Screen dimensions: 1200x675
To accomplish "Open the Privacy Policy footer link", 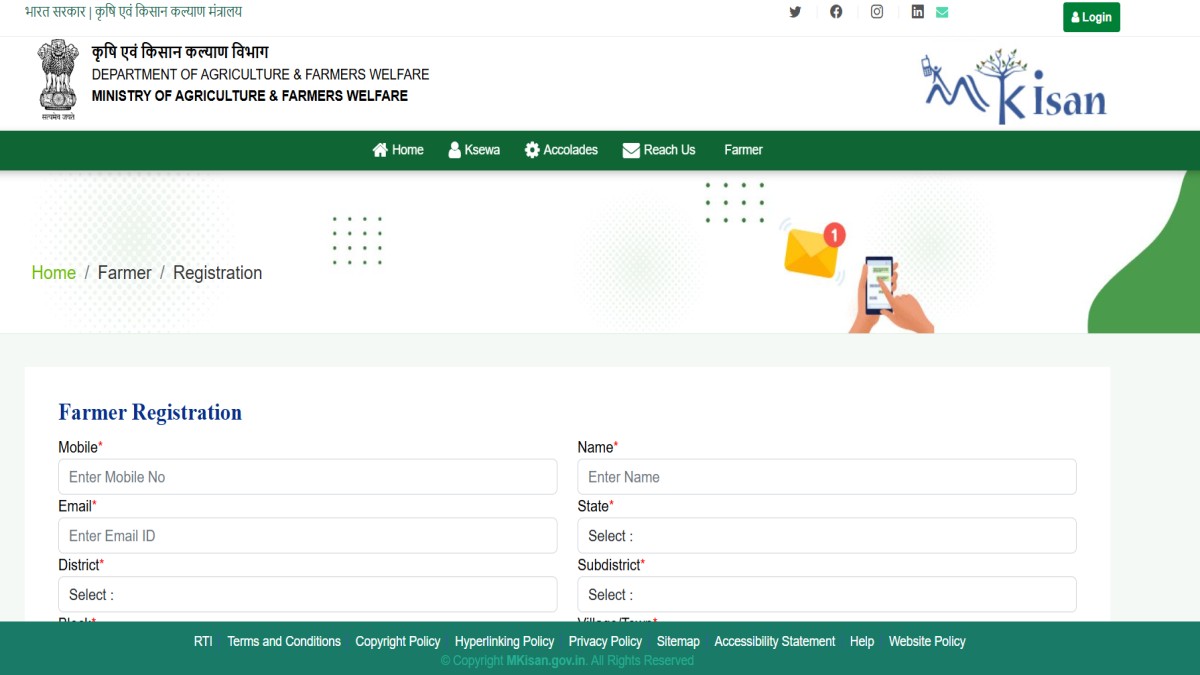I will (x=605, y=642).
